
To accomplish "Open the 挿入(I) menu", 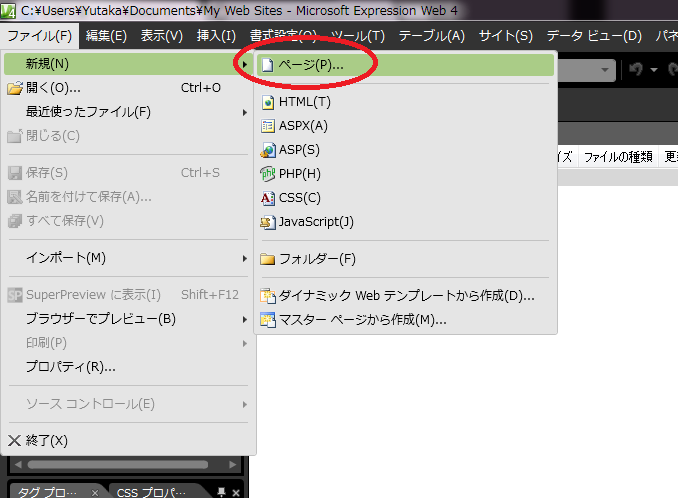I will [x=216, y=36].
